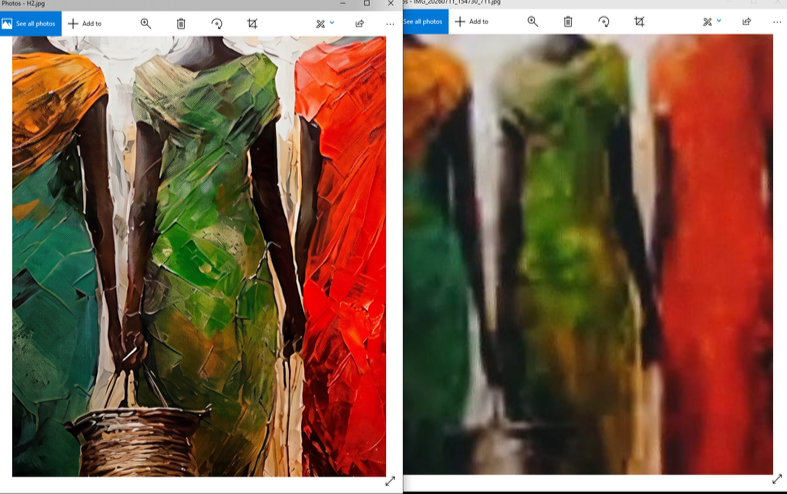This screenshot has height=494, width=787.
Task: Open Edit & Create in IMG window
Action: (707, 22)
